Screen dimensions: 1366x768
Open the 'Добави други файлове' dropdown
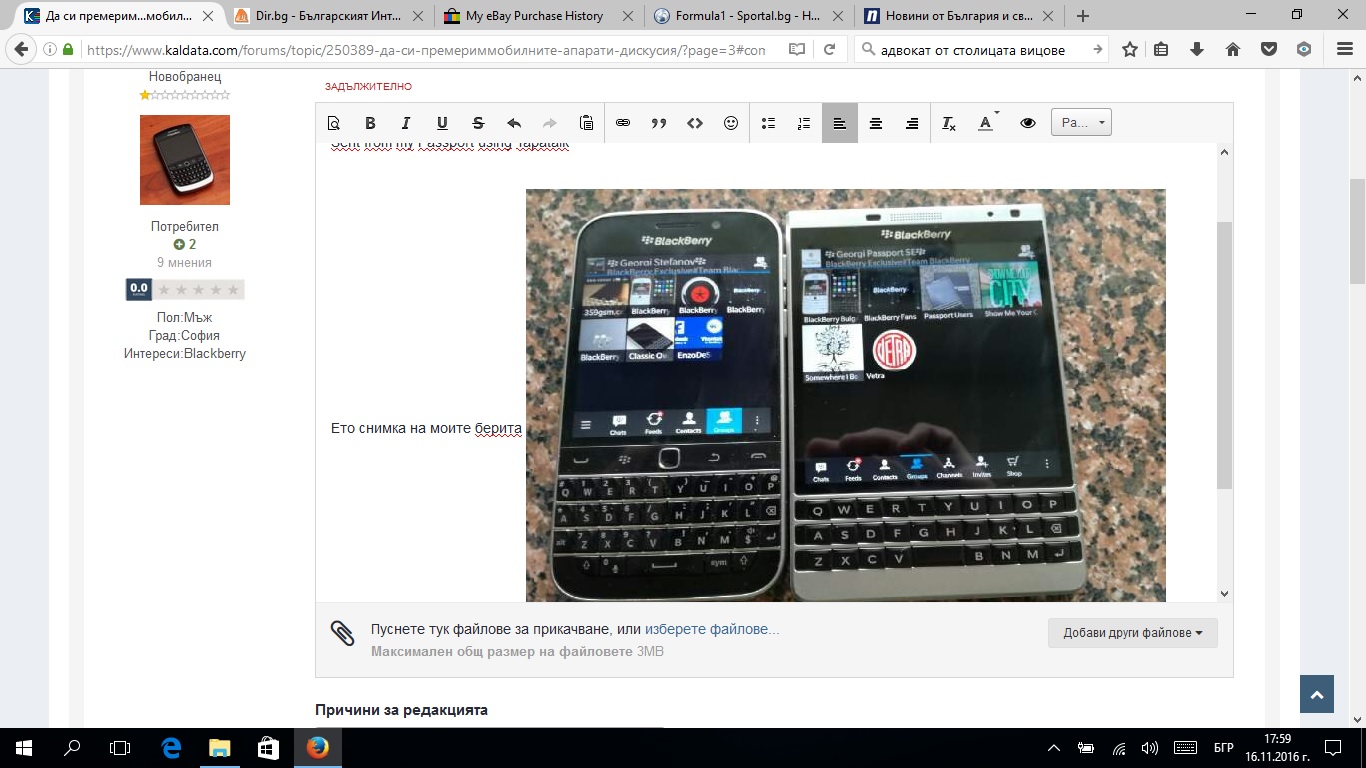pyautogui.click(x=1133, y=633)
